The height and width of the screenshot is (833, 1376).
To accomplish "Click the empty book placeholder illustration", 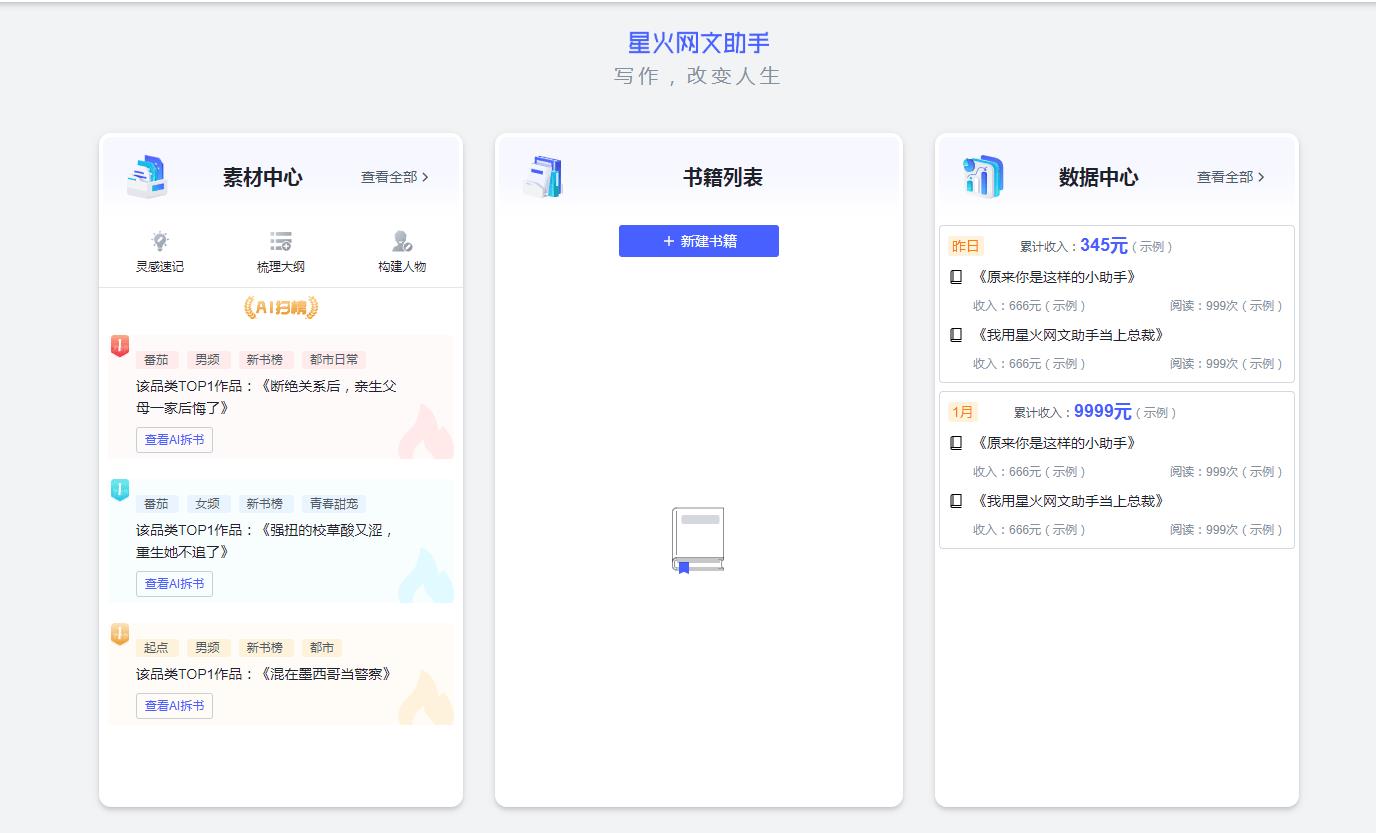I will click(x=698, y=538).
